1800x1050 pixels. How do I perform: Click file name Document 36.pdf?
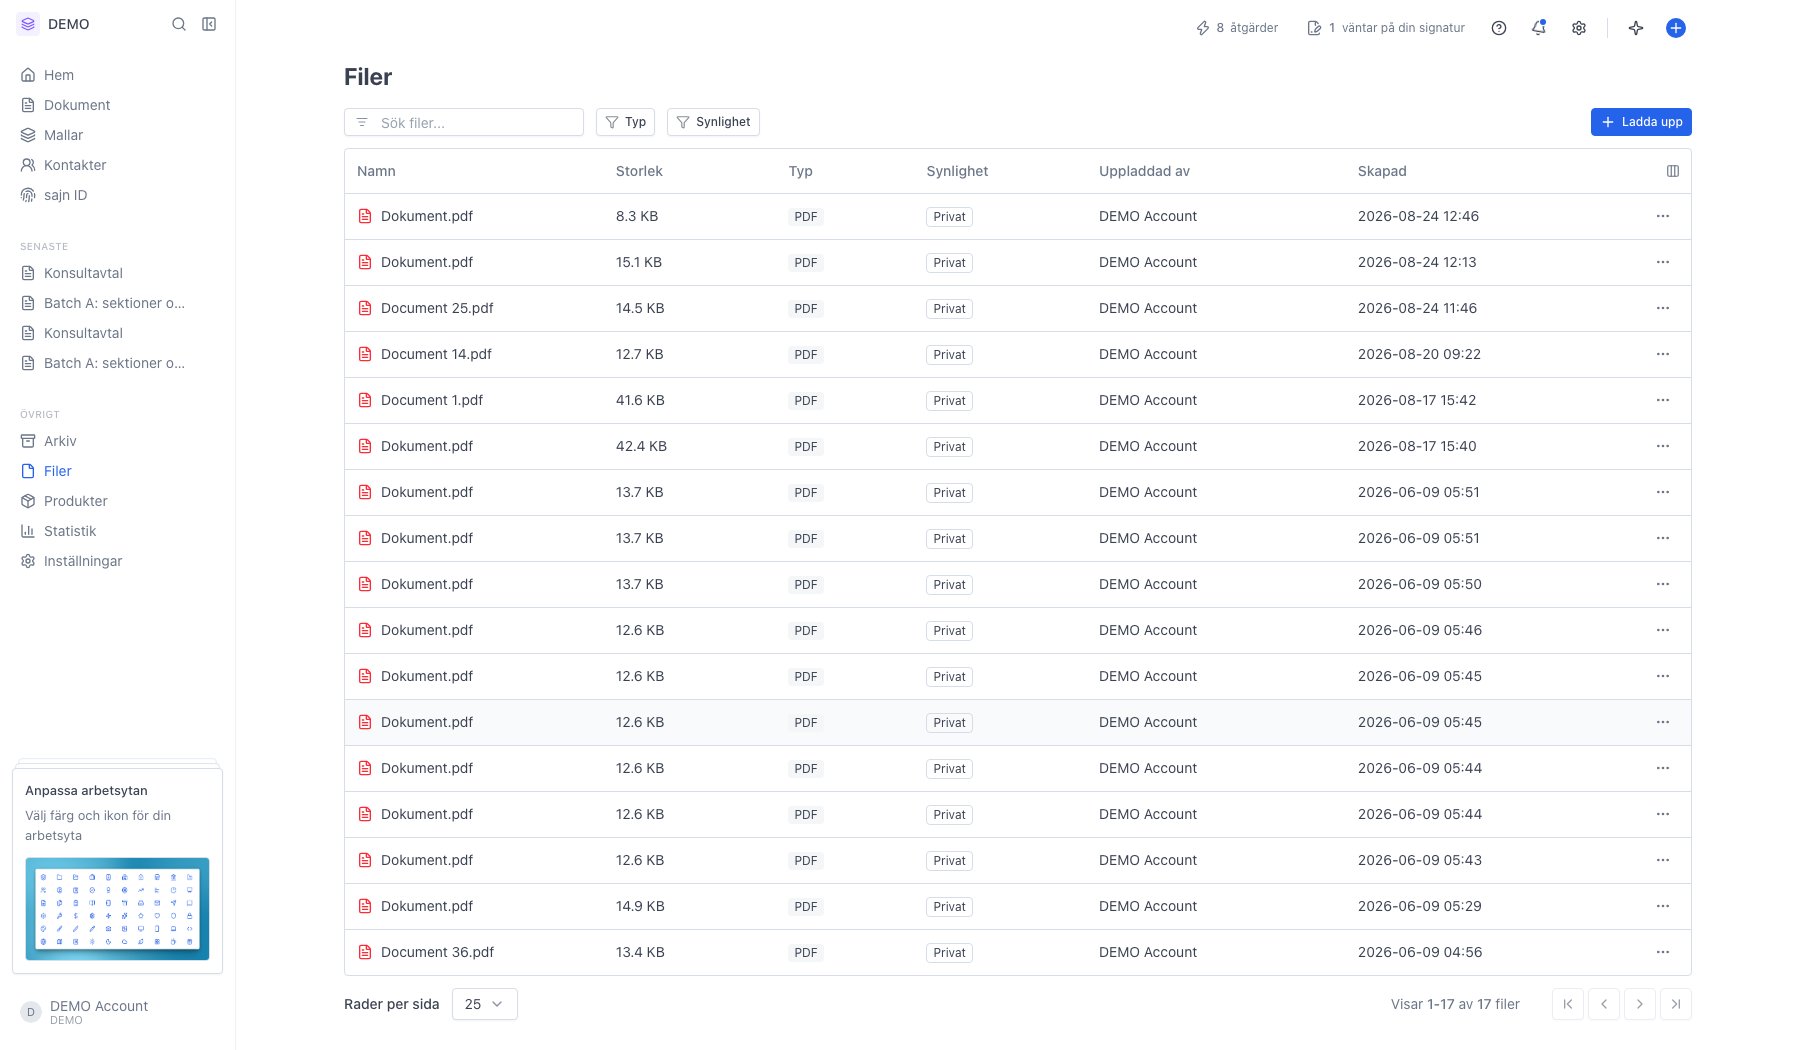[437, 952]
